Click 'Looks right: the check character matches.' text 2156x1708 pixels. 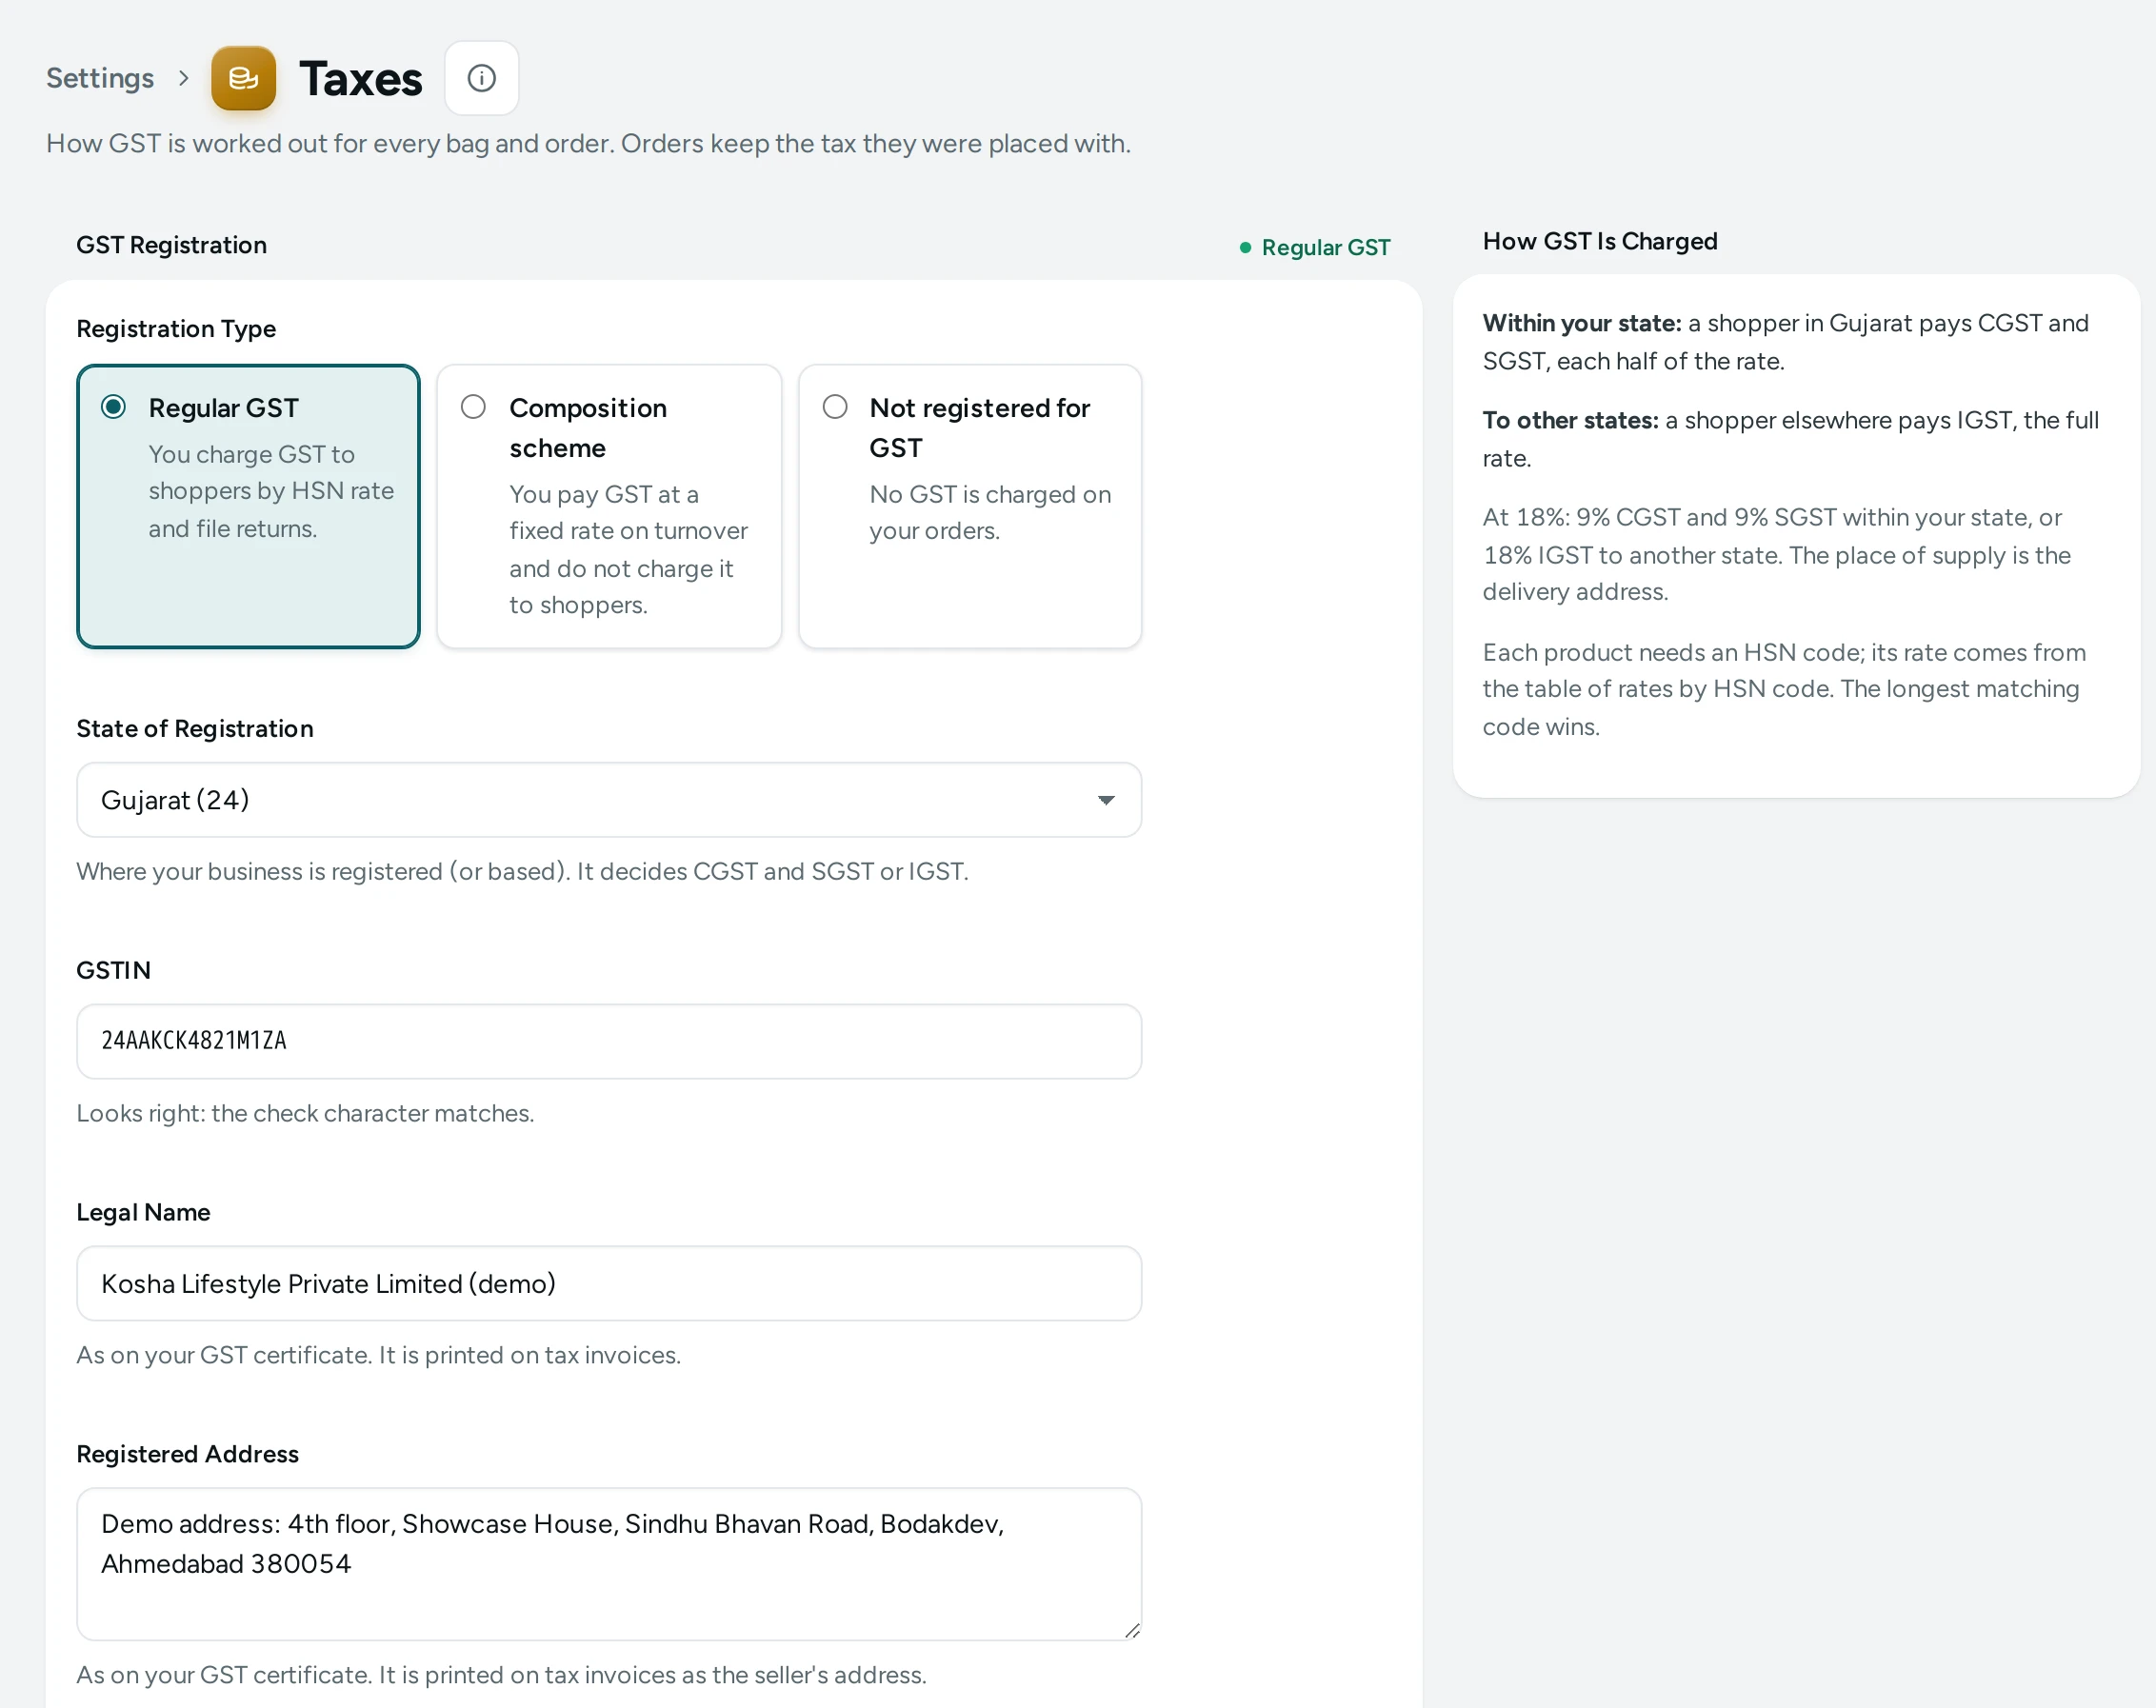point(305,1113)
